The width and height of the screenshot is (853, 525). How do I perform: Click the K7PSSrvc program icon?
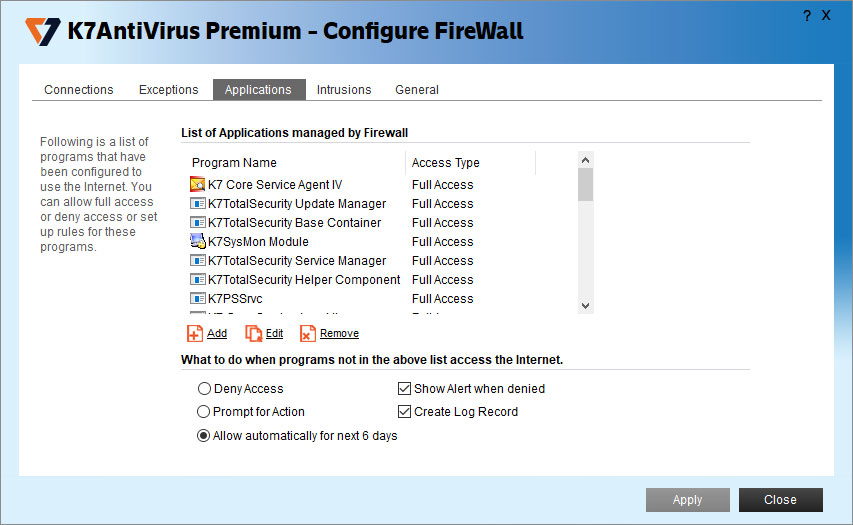(197, 298)
